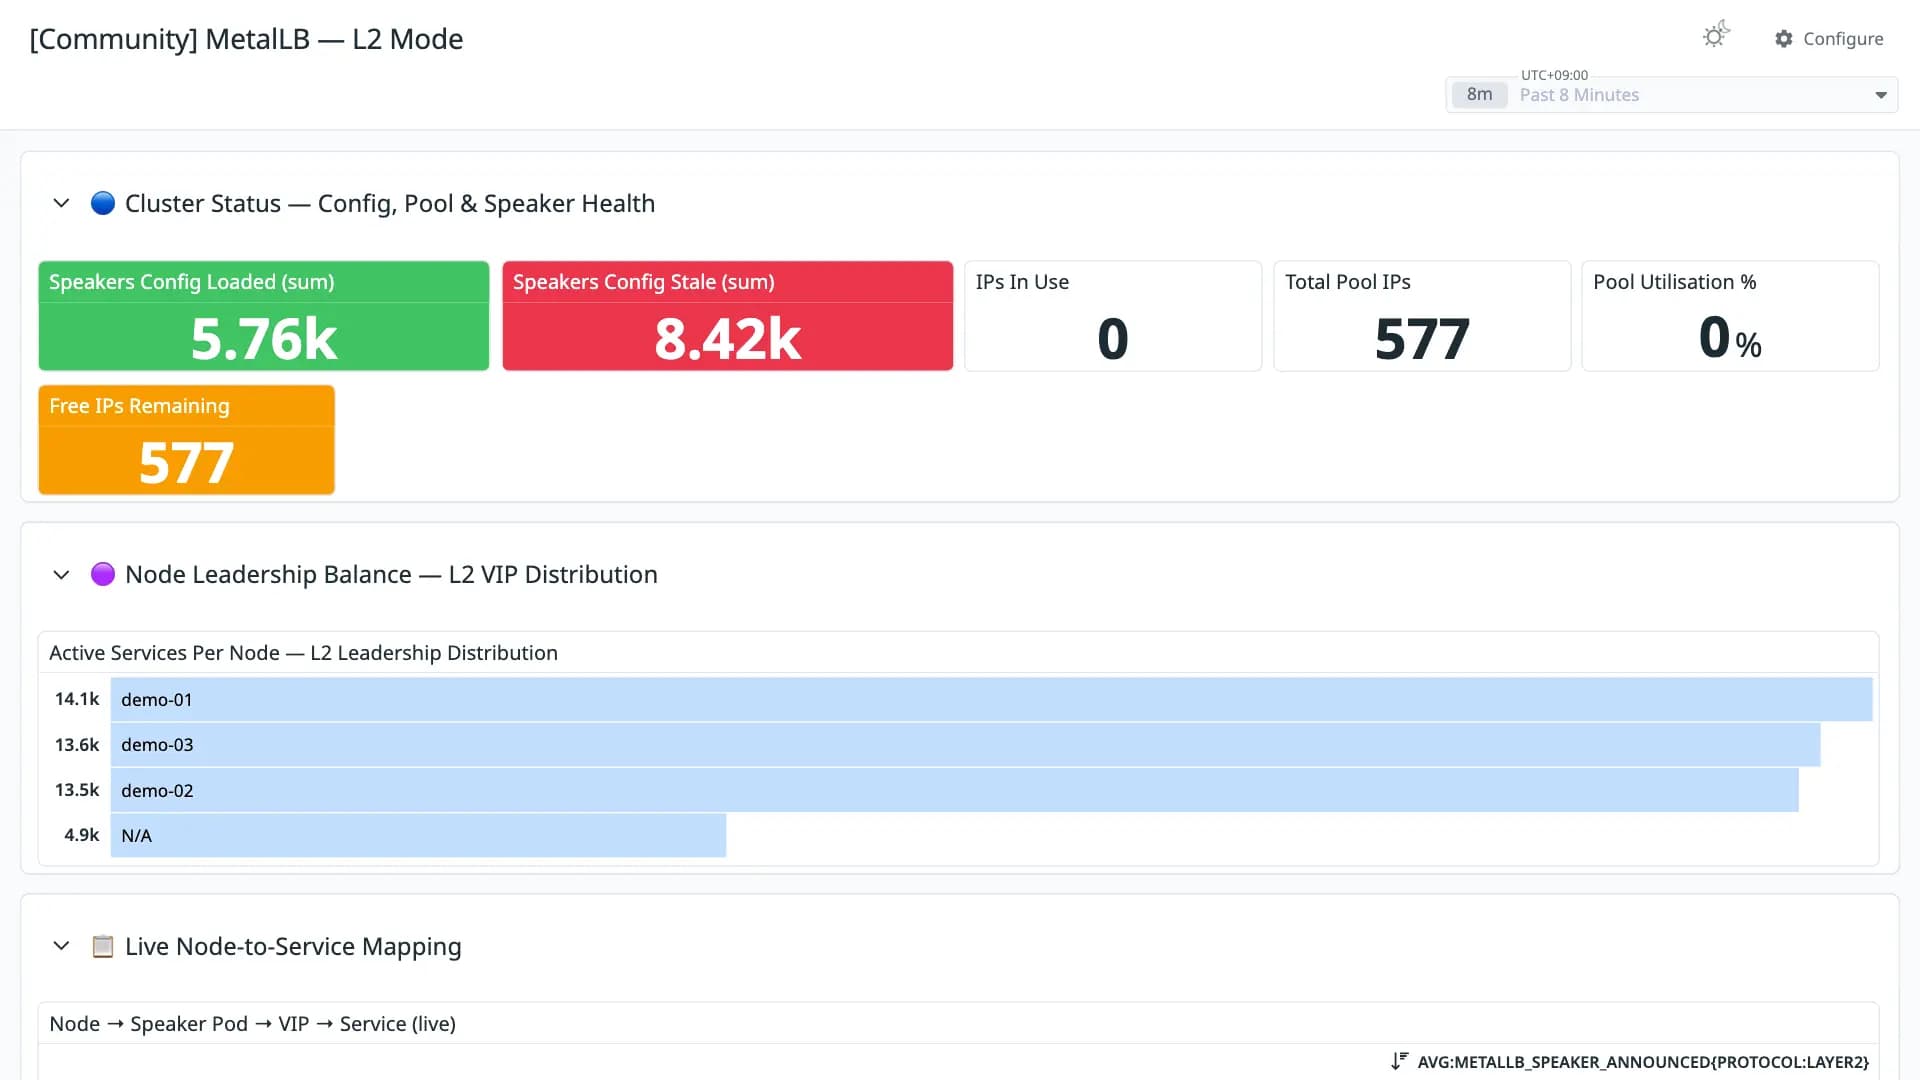Click the Active Services Per Node widget title
This screenshot has height=1080, width=1920.
point(303,653)
